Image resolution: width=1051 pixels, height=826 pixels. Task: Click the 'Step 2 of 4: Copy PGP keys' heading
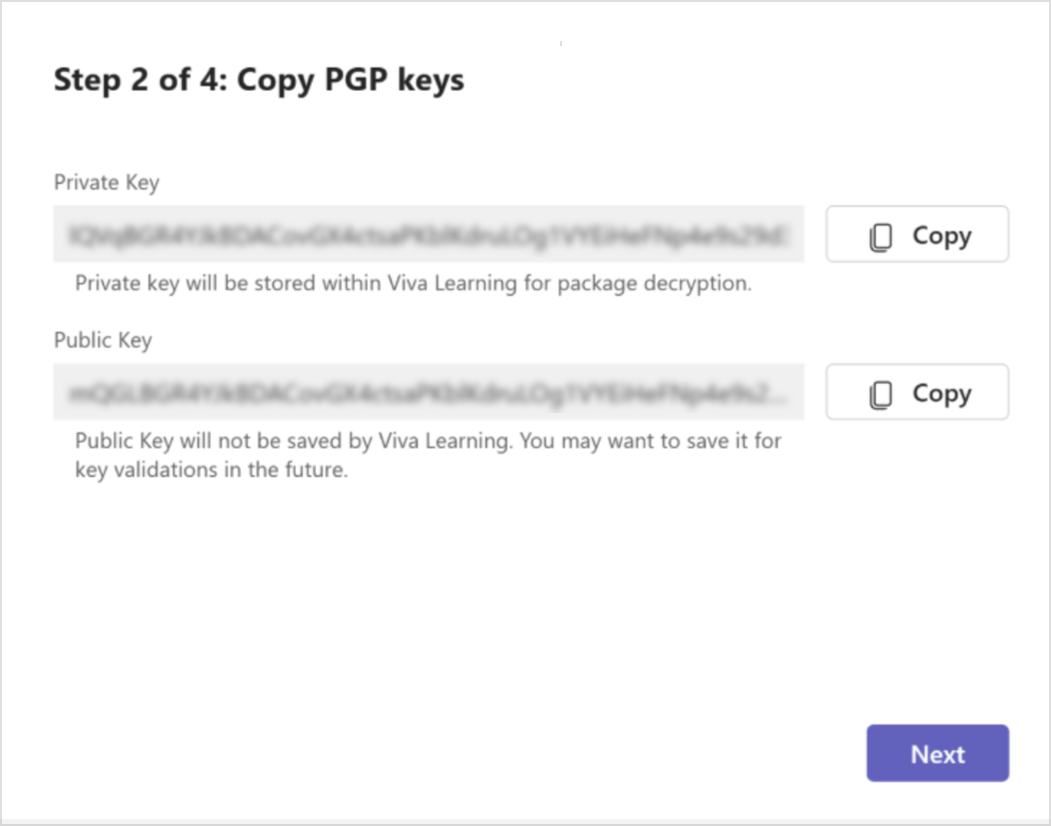click(x=258, y=80)
